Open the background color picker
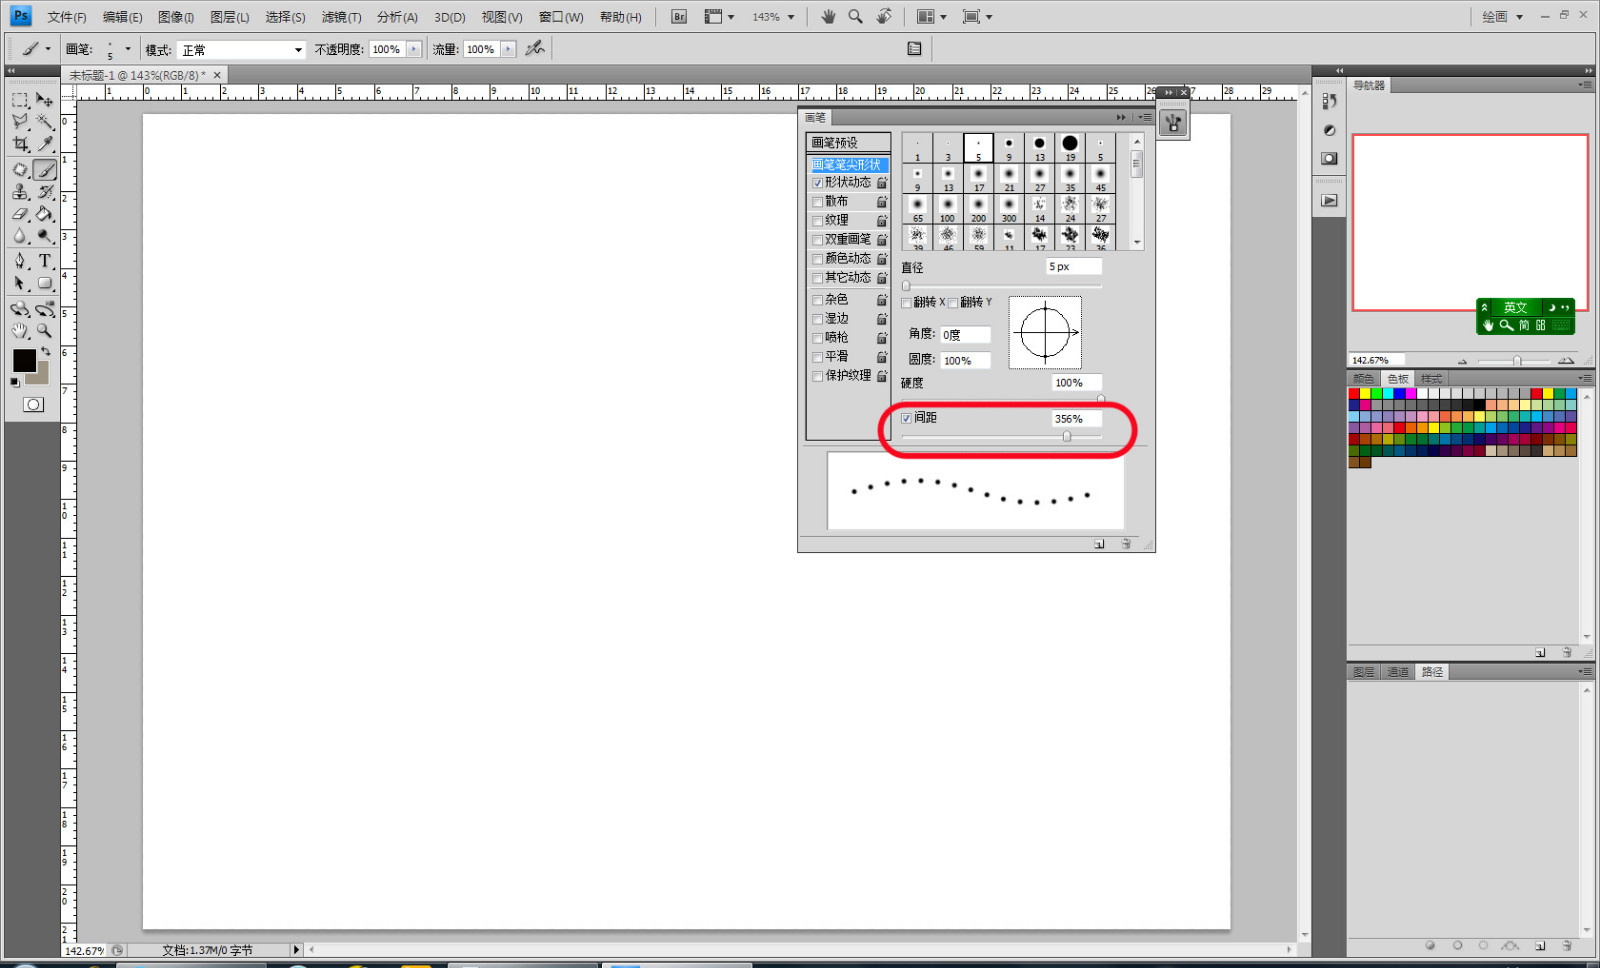 pyautogui.click(x=41, y=376)
